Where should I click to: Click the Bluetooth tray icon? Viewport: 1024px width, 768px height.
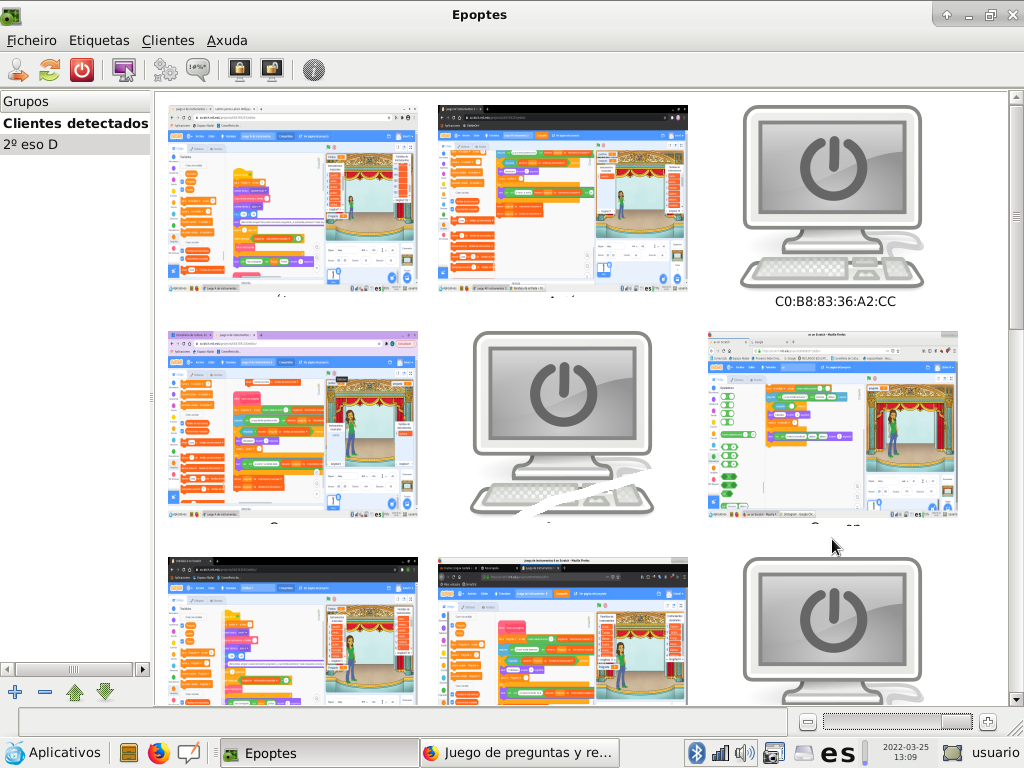(x=697, y=754)
